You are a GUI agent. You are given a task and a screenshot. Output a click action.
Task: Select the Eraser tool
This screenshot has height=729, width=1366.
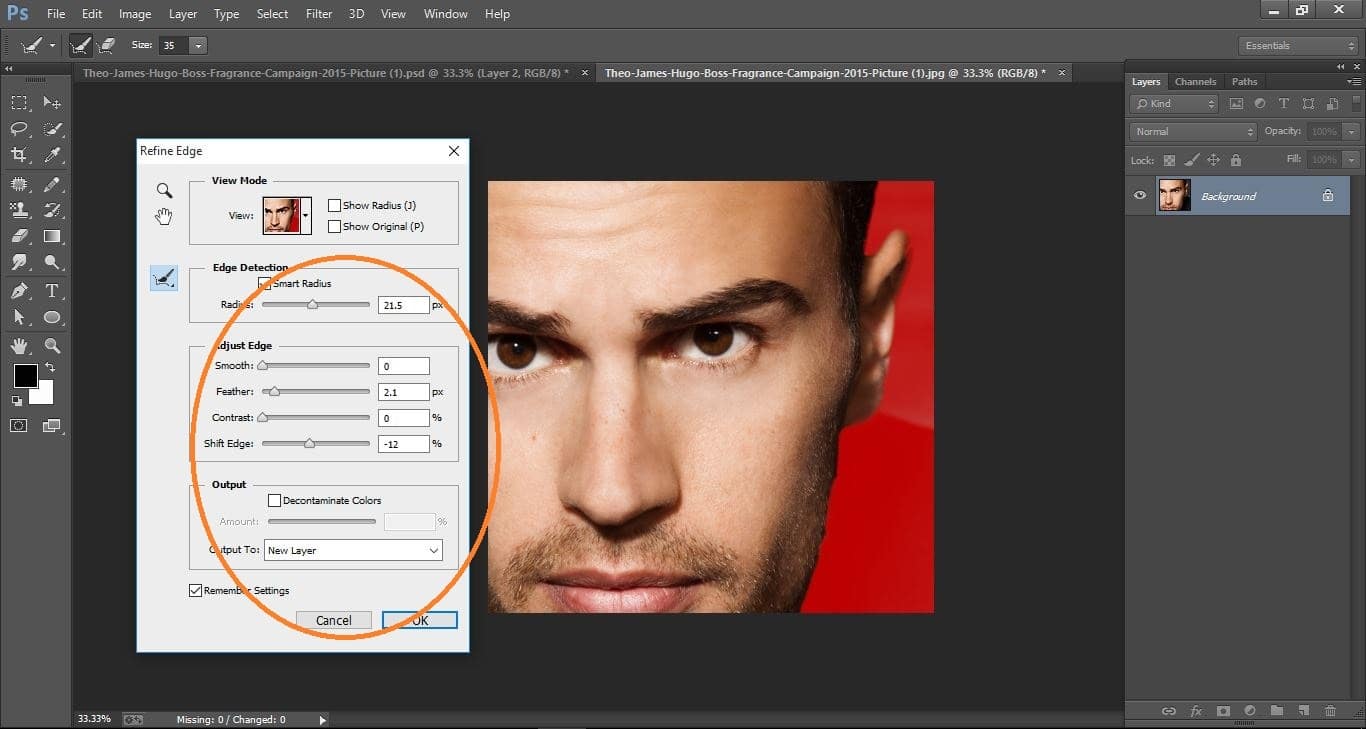coord(18,236)
